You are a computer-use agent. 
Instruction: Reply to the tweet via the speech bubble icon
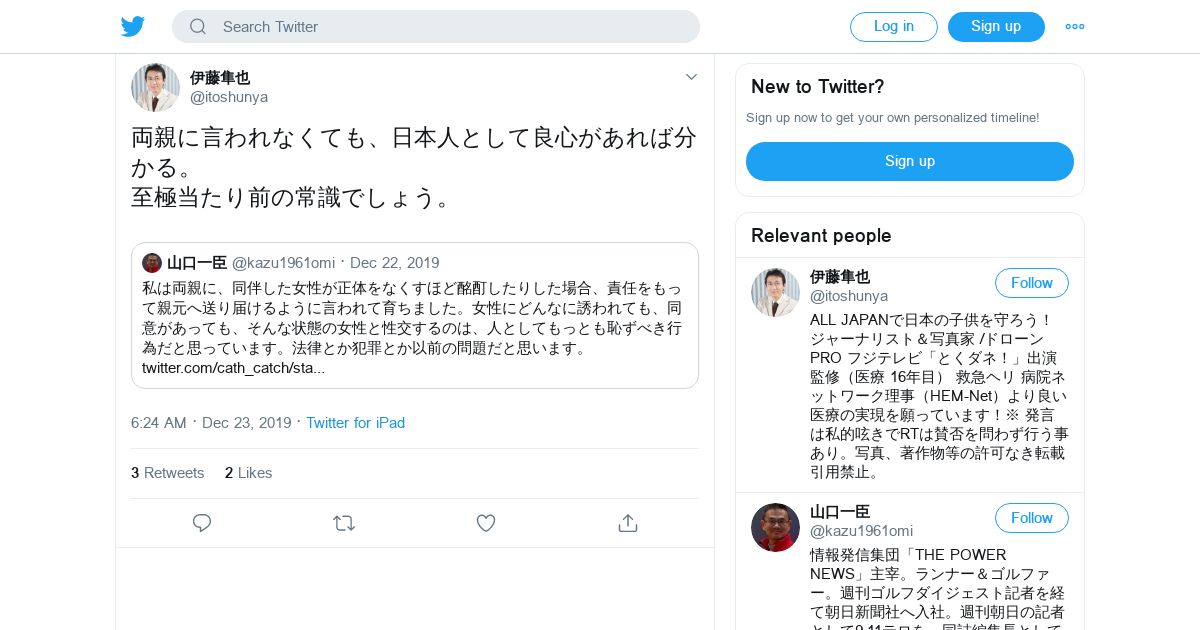(202, 523)
